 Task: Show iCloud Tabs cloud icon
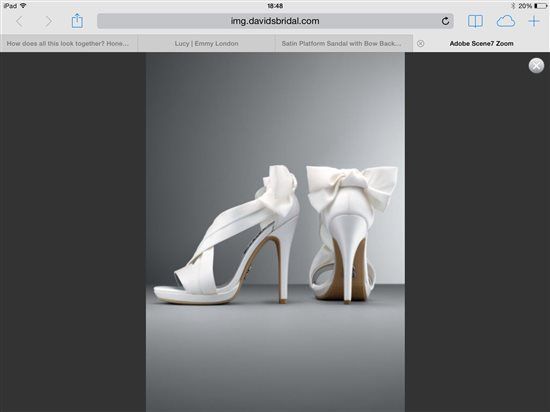tap(505, 21)
